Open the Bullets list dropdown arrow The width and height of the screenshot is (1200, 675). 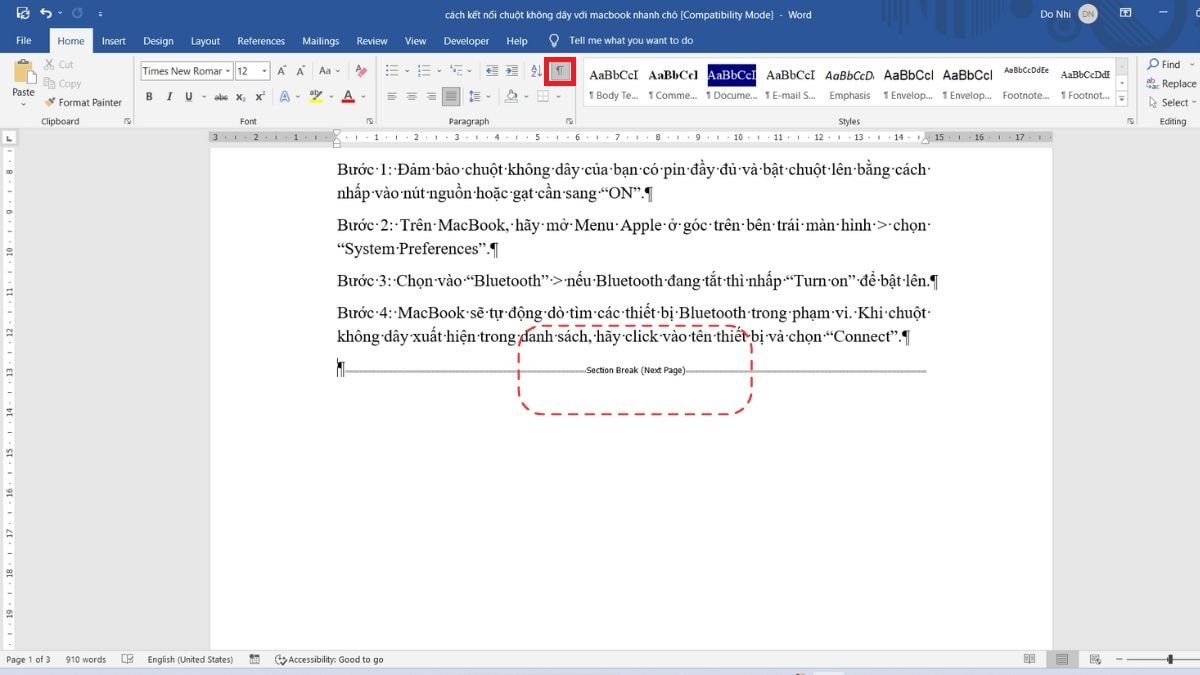(x=406, y=71)
